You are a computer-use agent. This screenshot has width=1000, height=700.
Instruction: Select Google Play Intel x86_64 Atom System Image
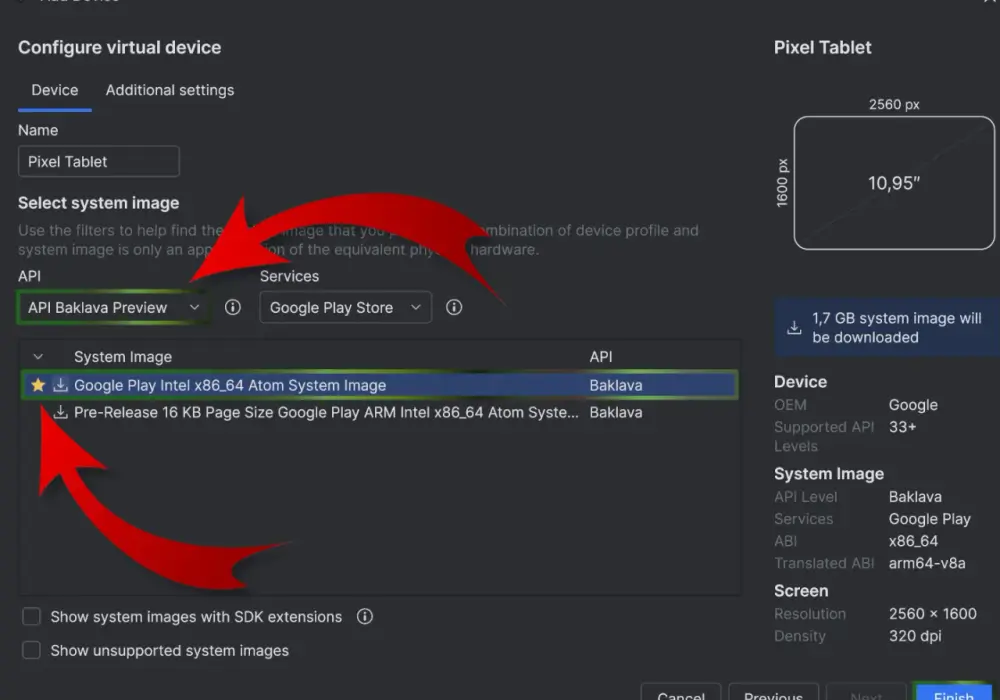click(x=379, y=385)
